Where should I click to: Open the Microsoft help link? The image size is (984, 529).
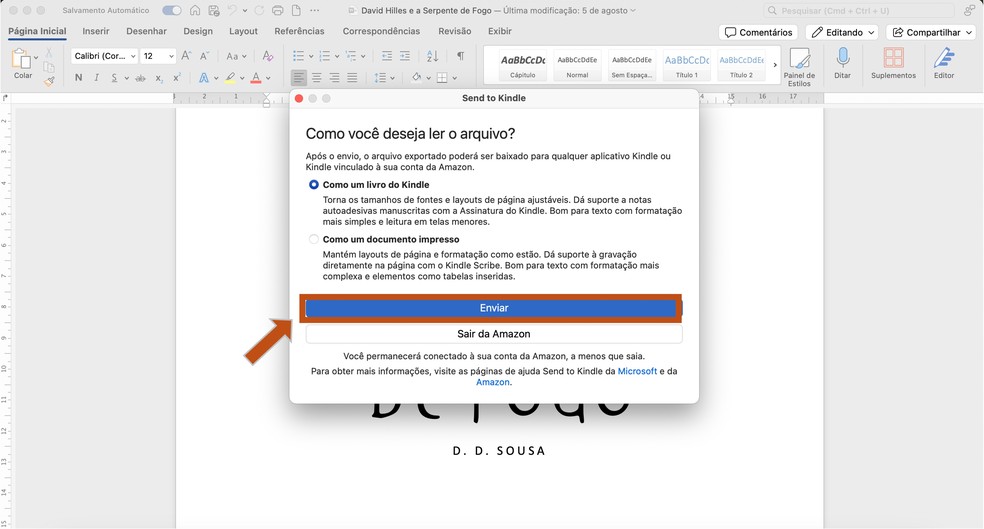pyautogui.click(x=637, y=371)
